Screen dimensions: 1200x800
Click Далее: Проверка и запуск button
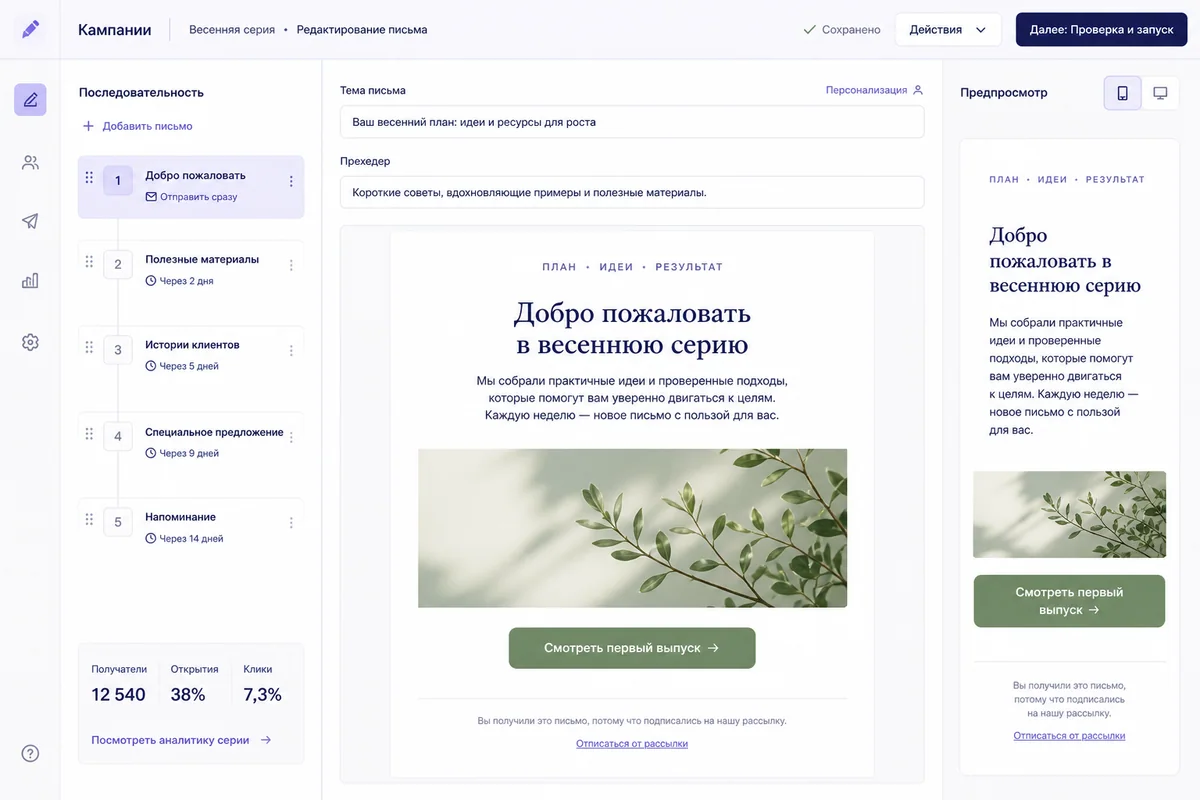[1101, 30]
